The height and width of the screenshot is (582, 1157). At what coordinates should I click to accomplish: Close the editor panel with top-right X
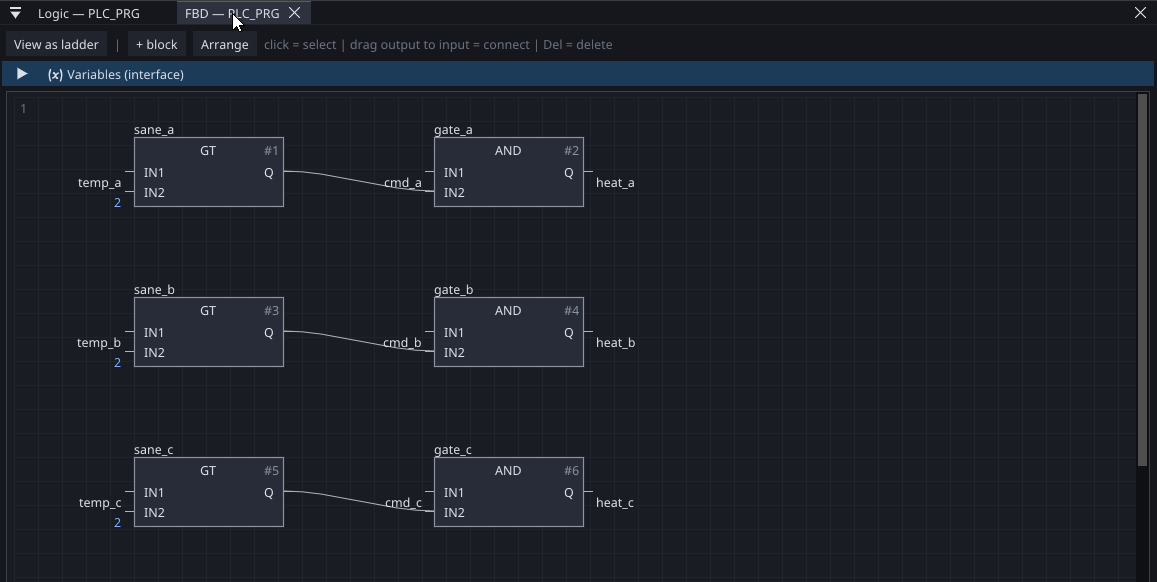[x=1140, y=13]
